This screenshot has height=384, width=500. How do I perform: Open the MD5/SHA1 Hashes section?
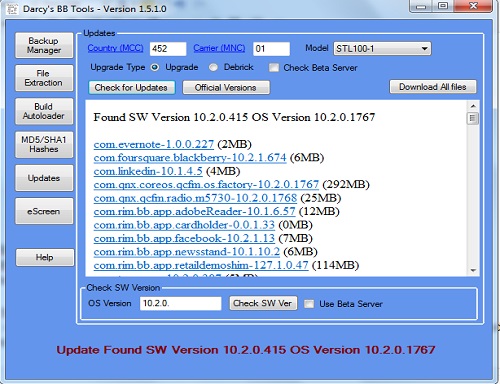click(44, 144)
